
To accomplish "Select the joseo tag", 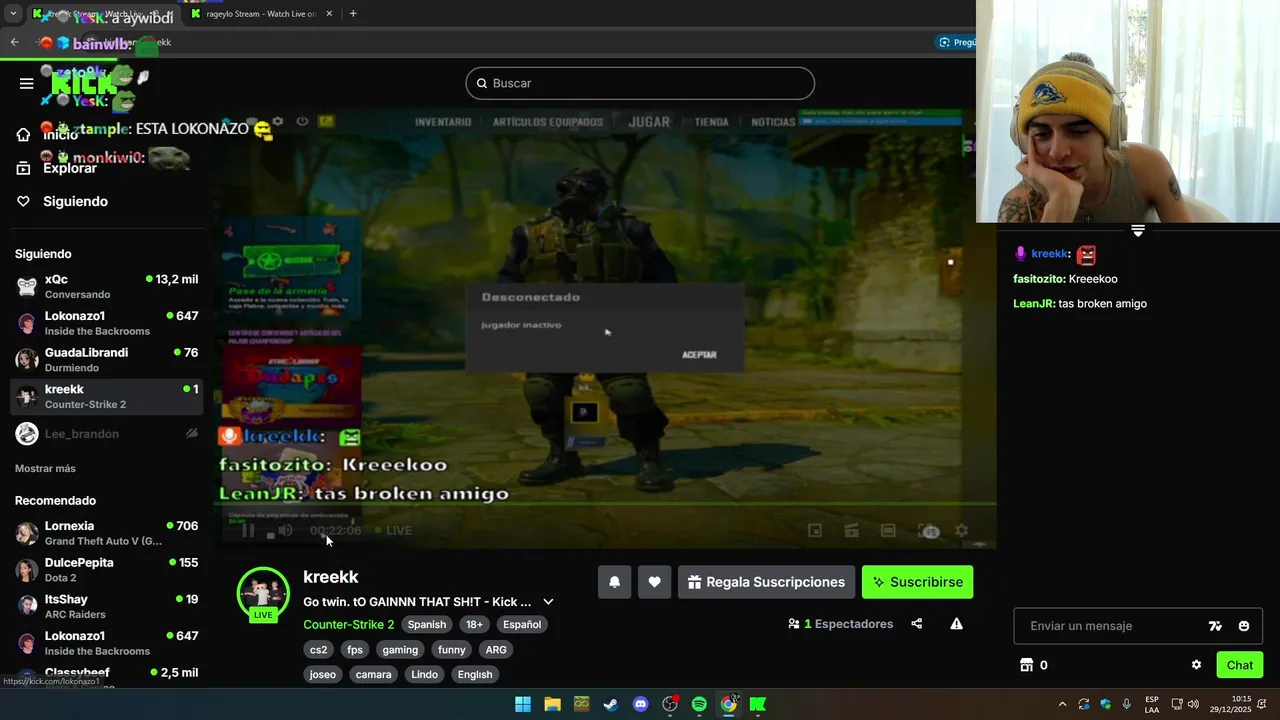I will (x=322, y=674).
